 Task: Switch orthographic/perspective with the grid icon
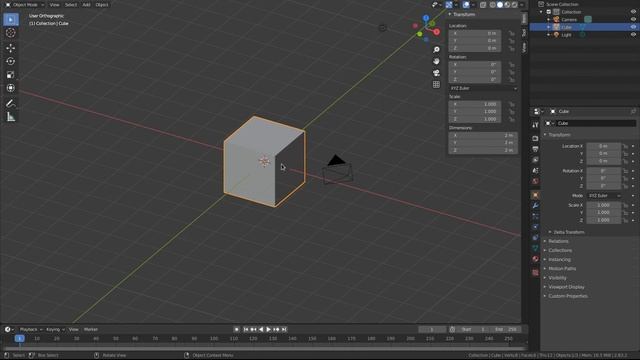click(x=436, y=84)
